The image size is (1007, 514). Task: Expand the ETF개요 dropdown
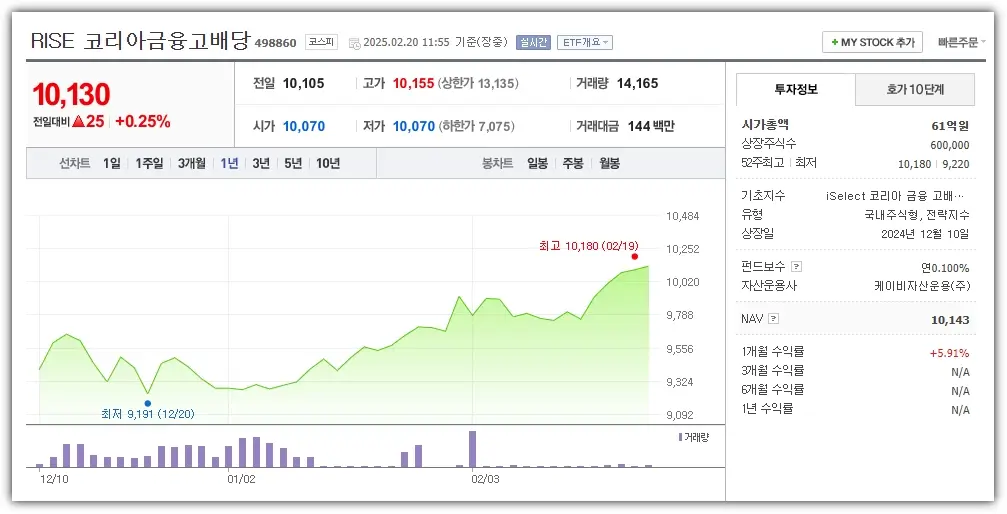pos(584,43)
